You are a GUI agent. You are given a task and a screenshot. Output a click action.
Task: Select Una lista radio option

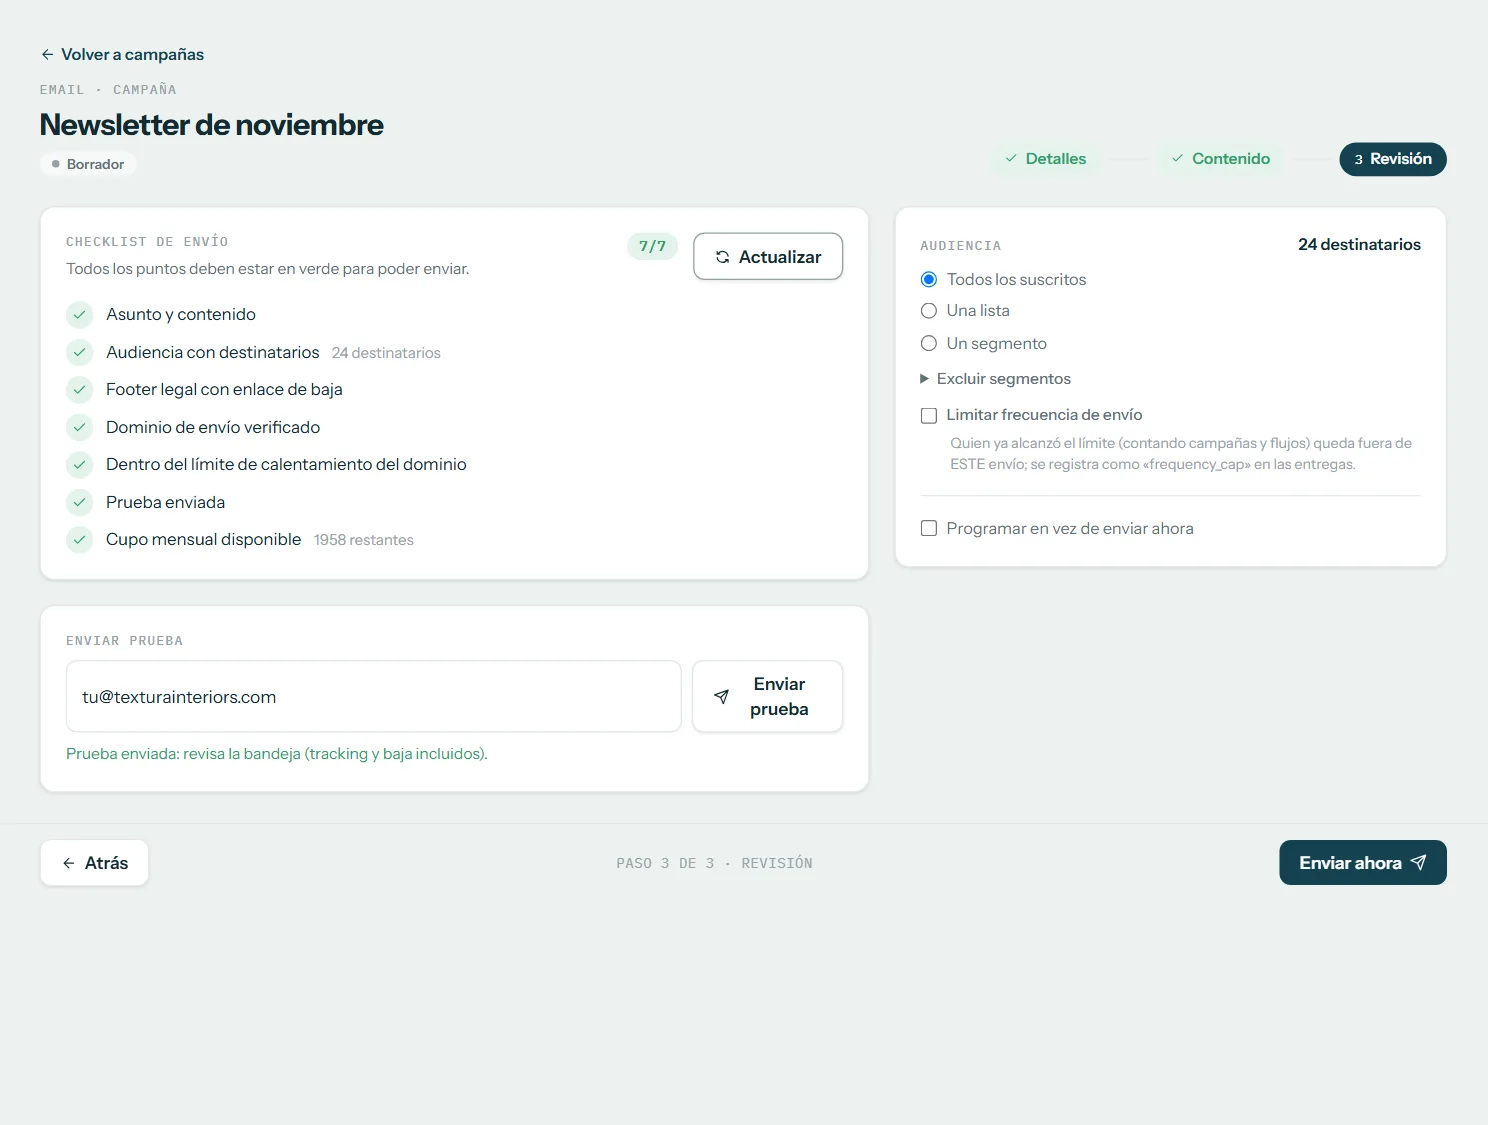coord(928,311)
